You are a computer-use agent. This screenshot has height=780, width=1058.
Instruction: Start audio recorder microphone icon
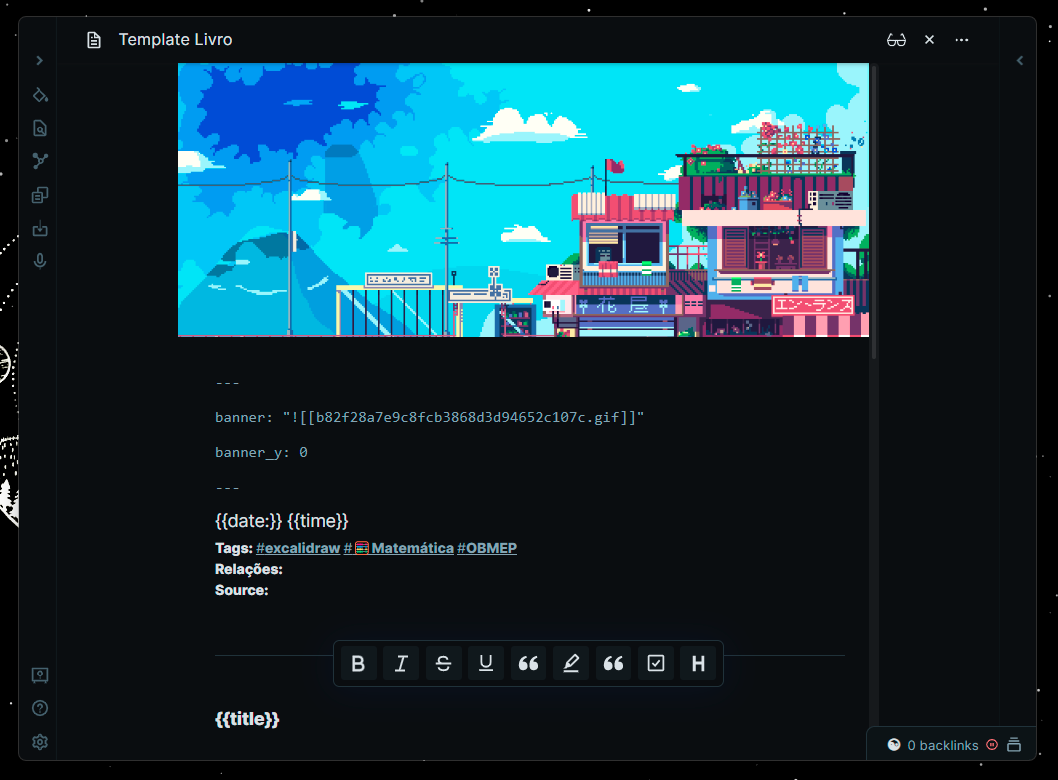click(x=40, y=261)
